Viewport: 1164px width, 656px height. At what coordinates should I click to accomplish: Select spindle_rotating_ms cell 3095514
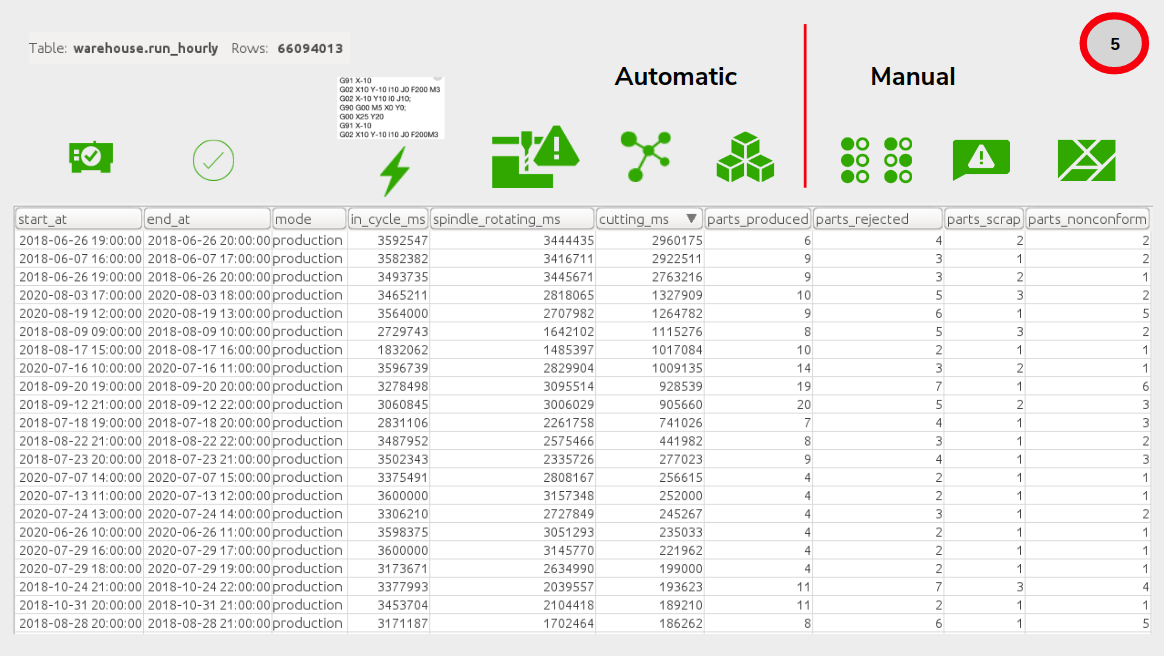512,386
